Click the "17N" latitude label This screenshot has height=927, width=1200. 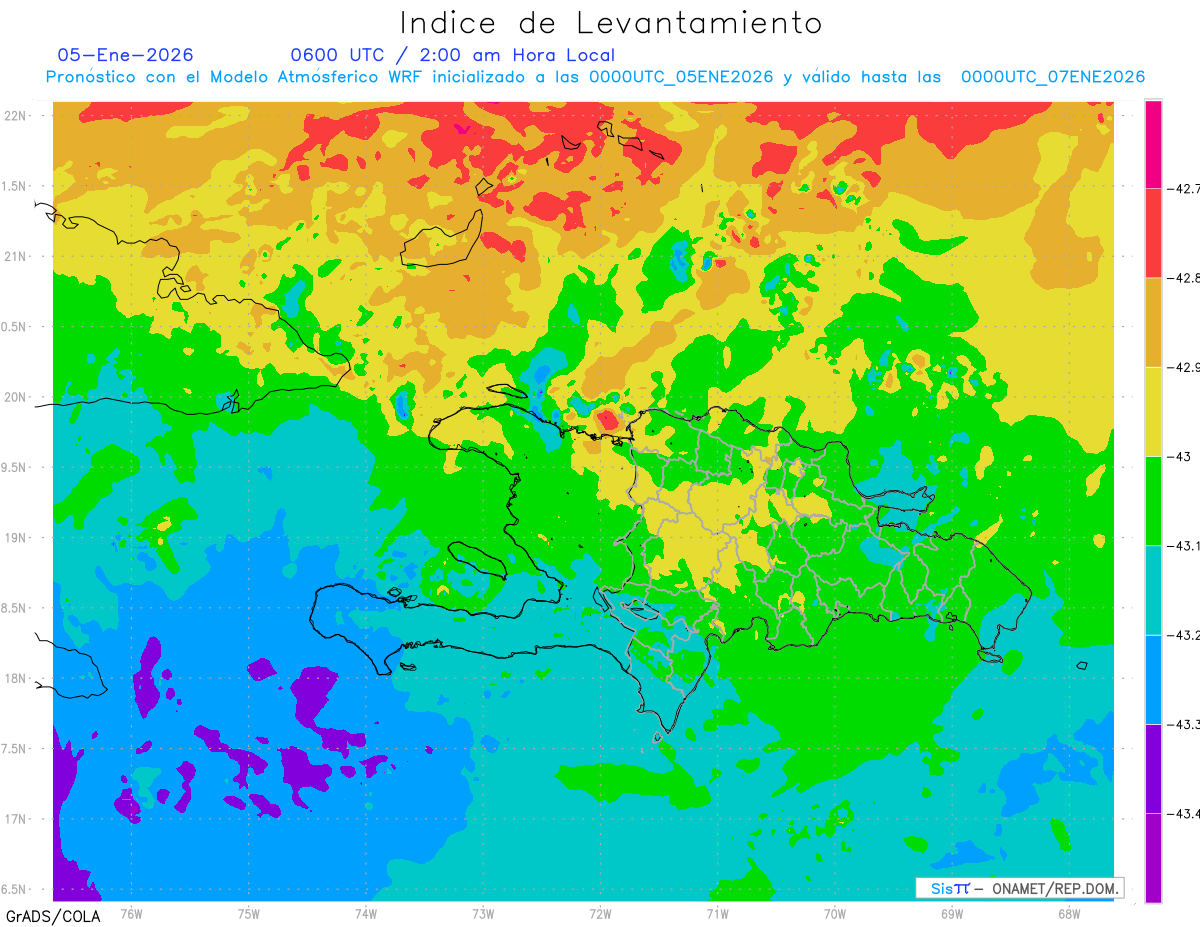click(x=15, y=819)
